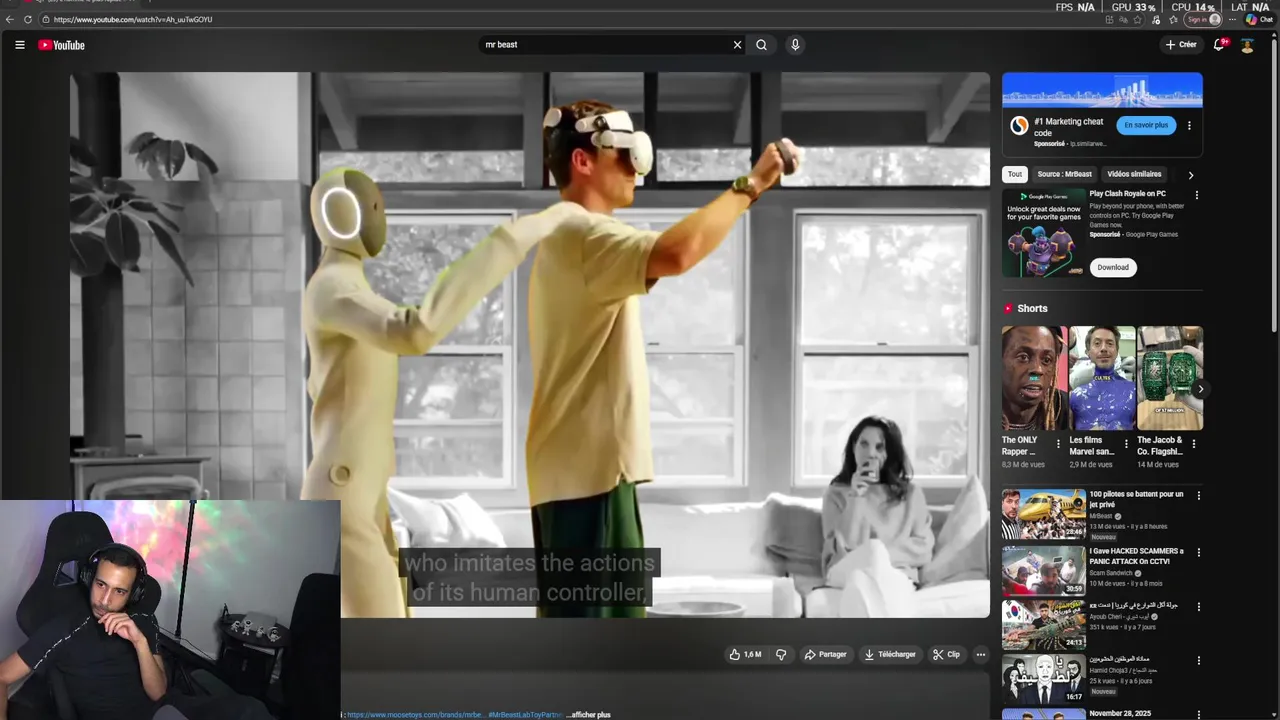This screenshot has width=1280, height=720.
Task: Click the main video player
Action: click(530, 345)
